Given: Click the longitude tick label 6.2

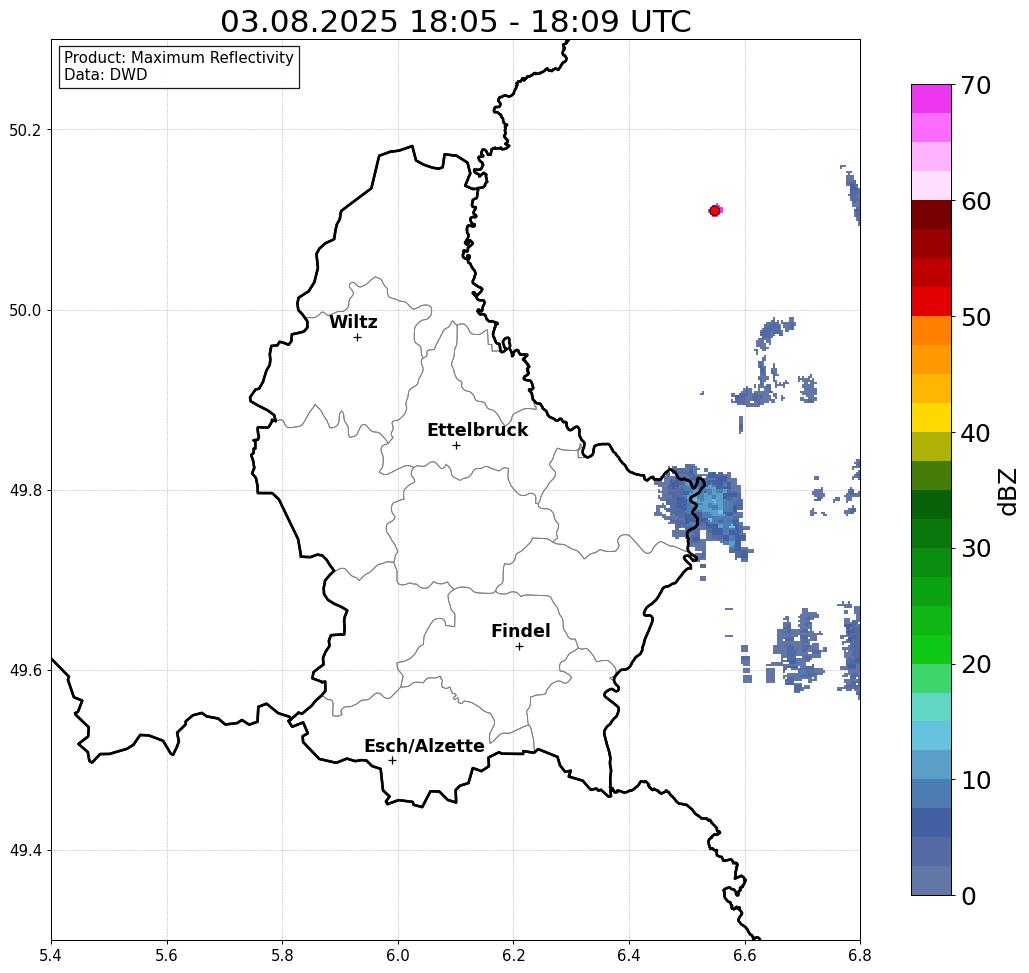Looking at the screenshot, I should (x=513, y=955).
